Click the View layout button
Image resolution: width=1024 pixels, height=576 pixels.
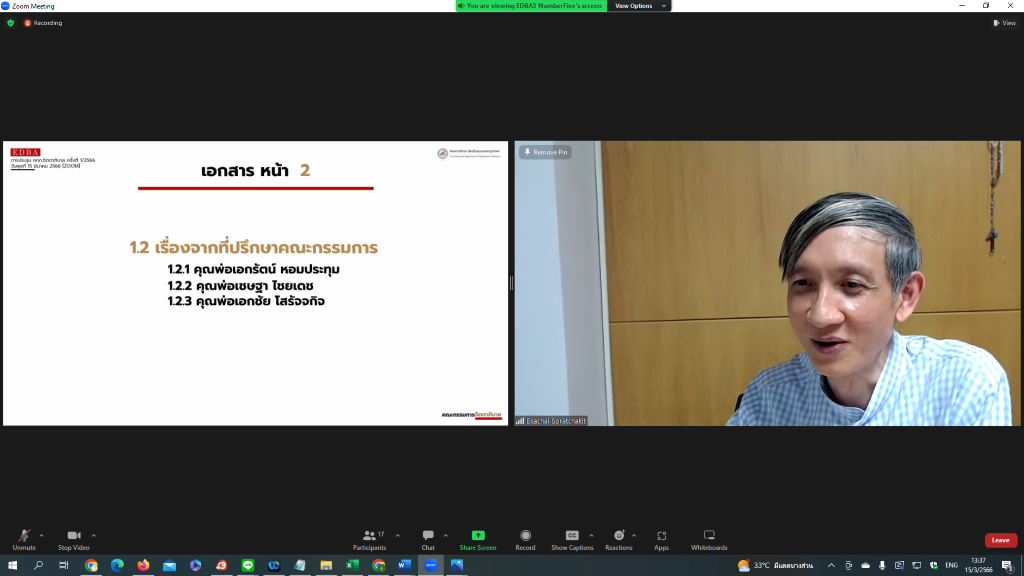[x=1004, y=23]
